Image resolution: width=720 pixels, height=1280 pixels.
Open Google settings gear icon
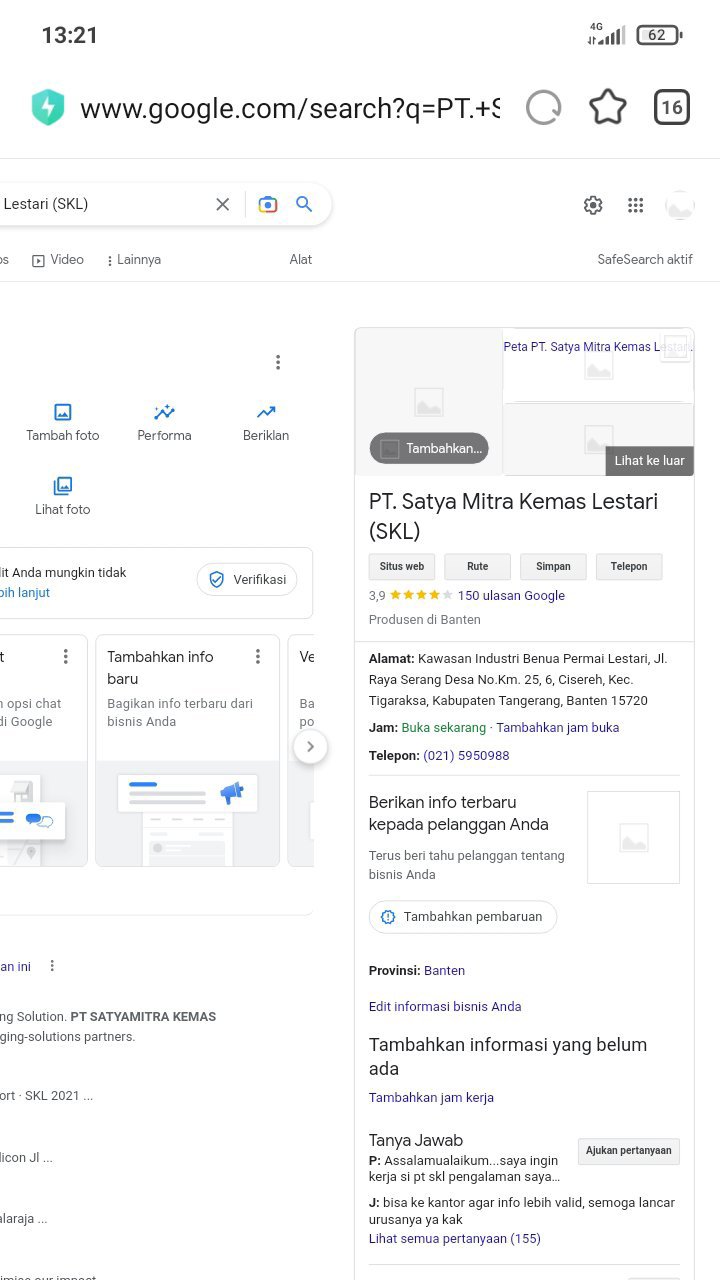click(x=593, y=205)
